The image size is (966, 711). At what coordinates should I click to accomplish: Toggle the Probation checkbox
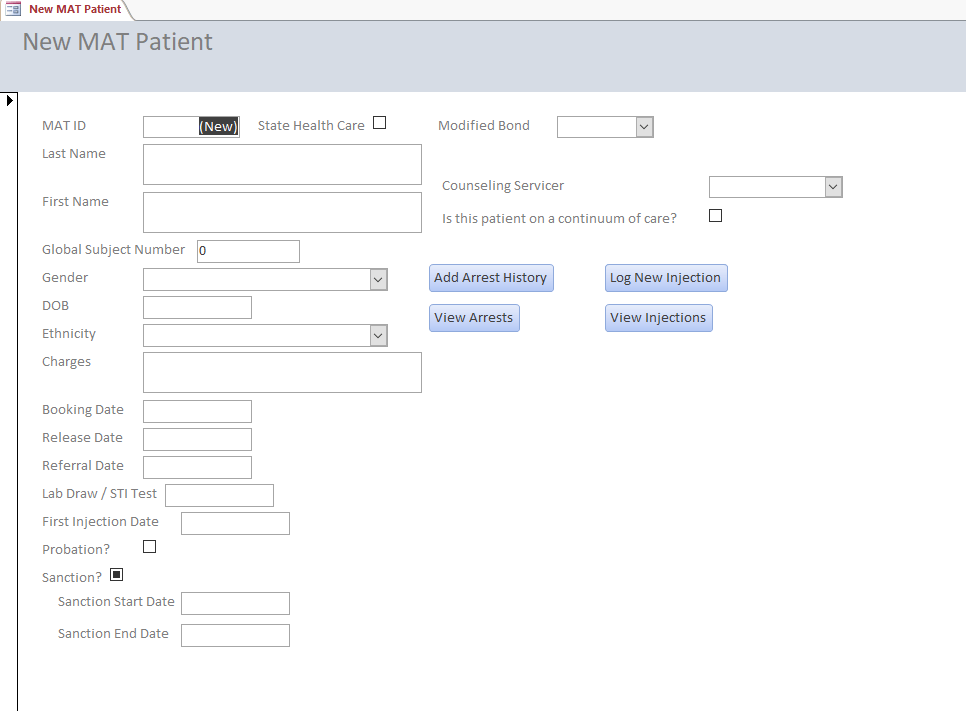(x=150, y=547)
